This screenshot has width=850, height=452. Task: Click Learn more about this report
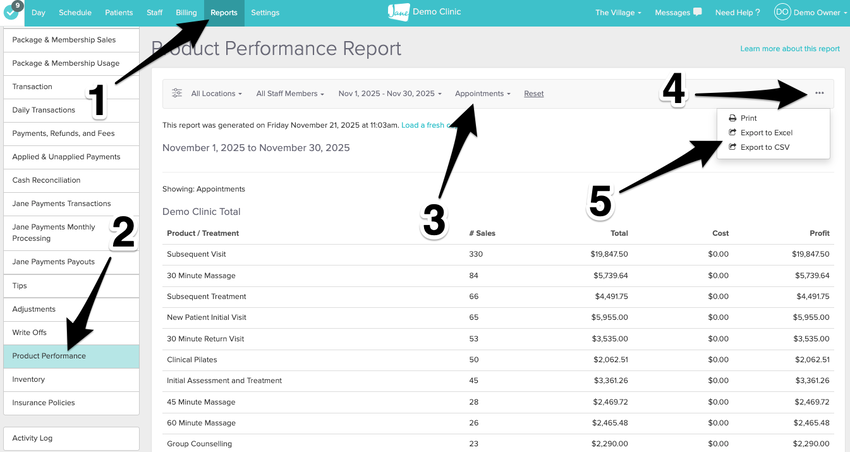[x=789, y=48]
